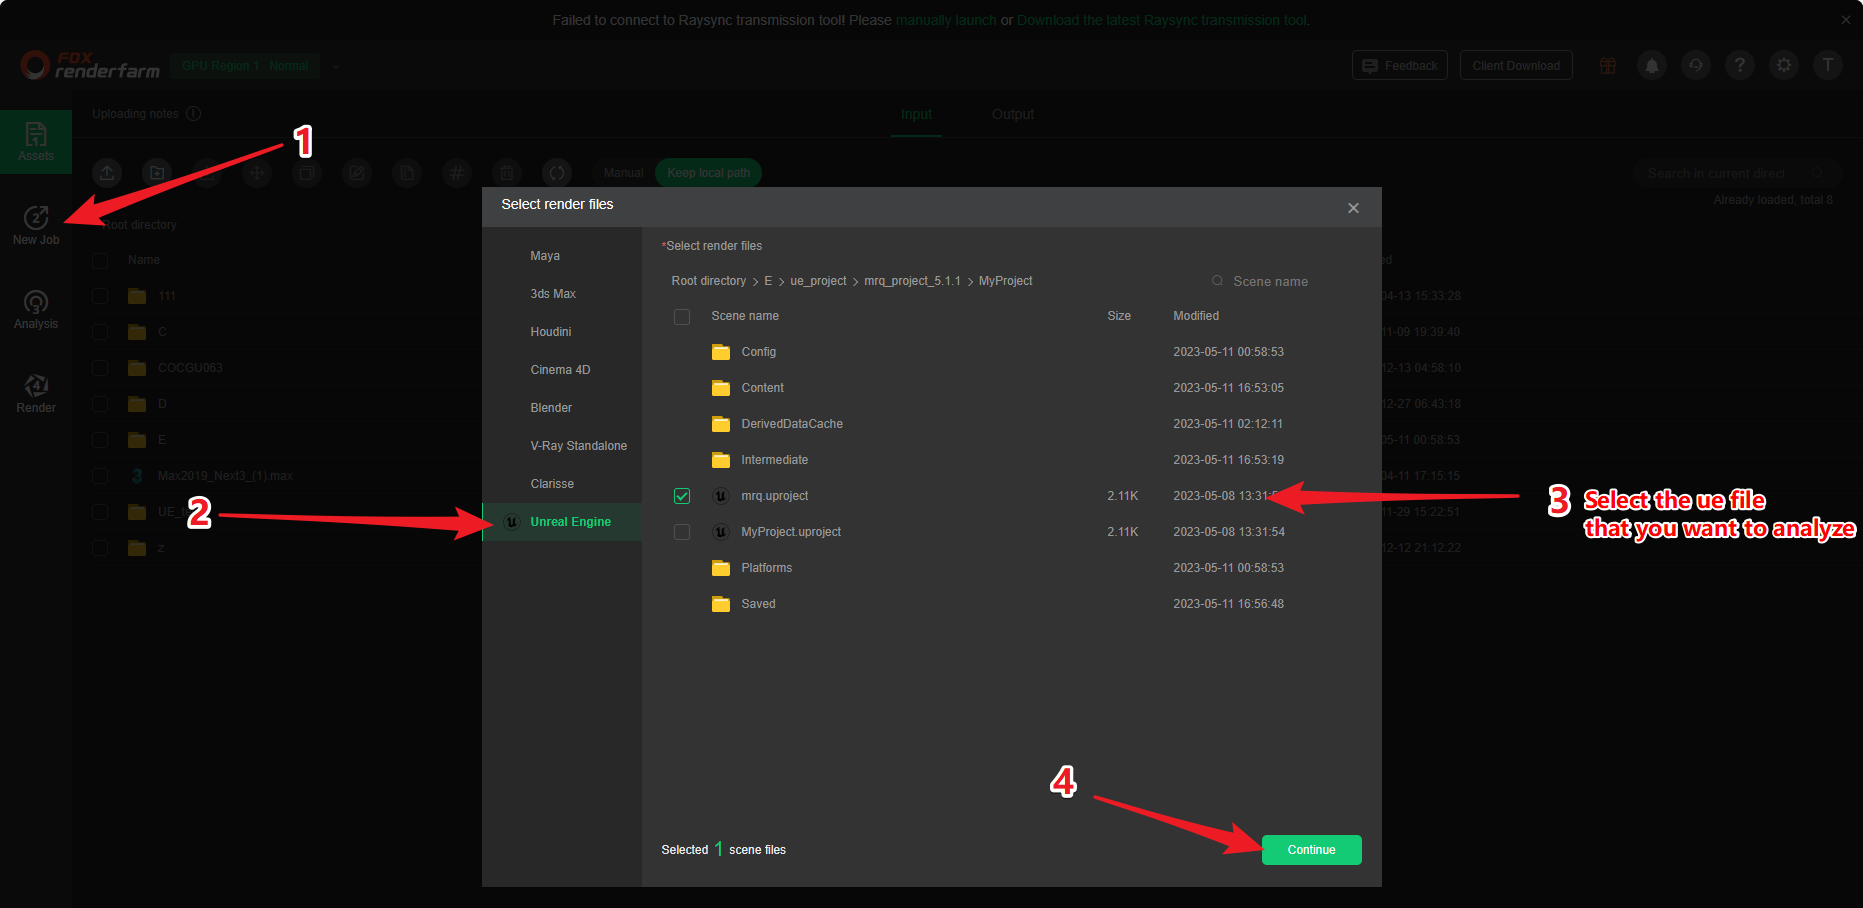
Task: Switch to the Input tab
Action: [916, 114]
